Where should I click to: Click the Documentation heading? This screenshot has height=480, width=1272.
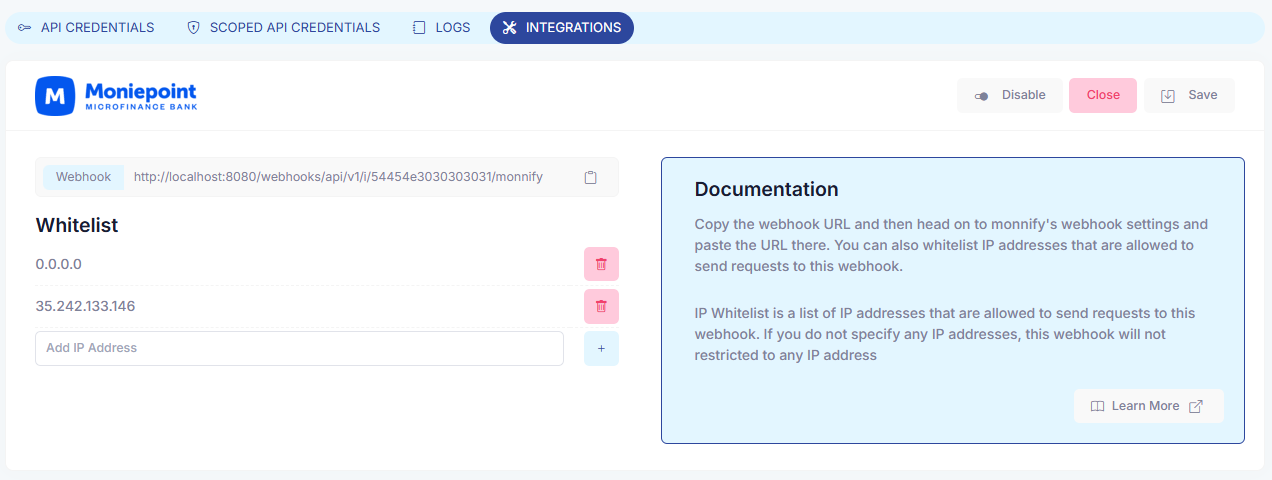click(x=766, y=189)
